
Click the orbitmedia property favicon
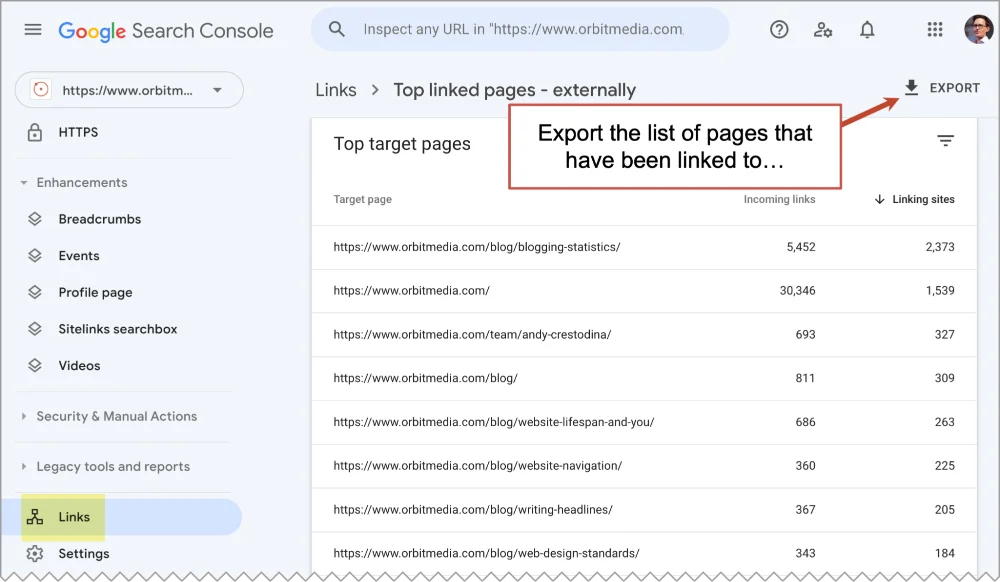tap(41, 89)
